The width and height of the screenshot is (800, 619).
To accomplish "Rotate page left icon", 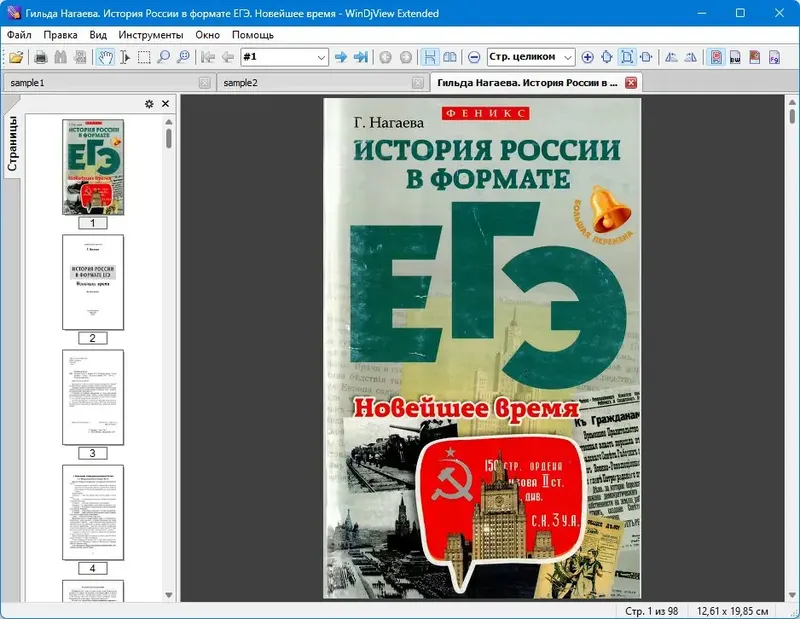I will click(671, 57).
